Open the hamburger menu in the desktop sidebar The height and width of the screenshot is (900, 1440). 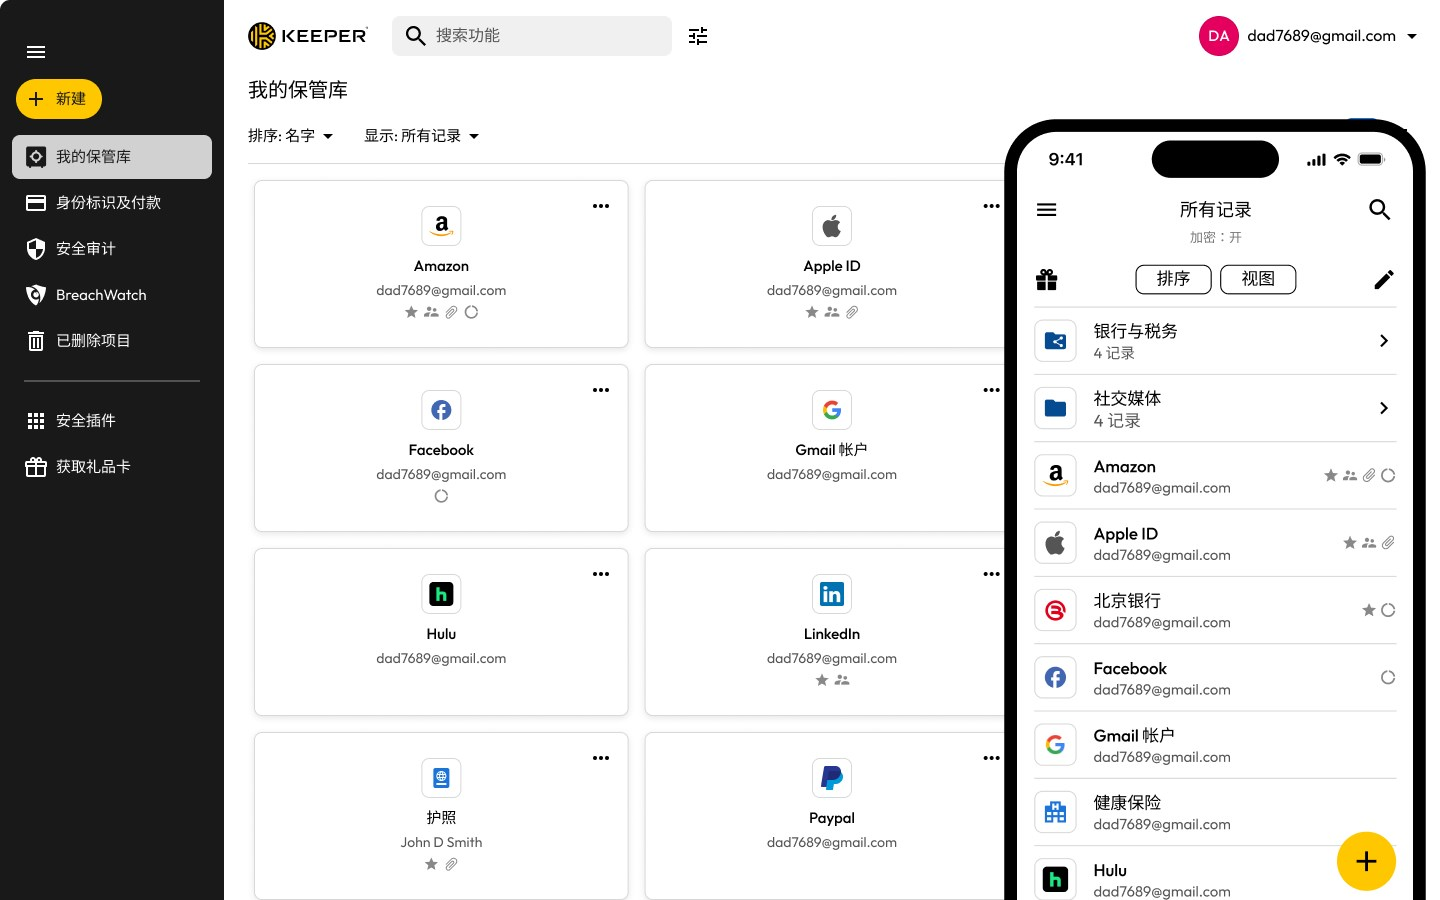click(36, 52)
